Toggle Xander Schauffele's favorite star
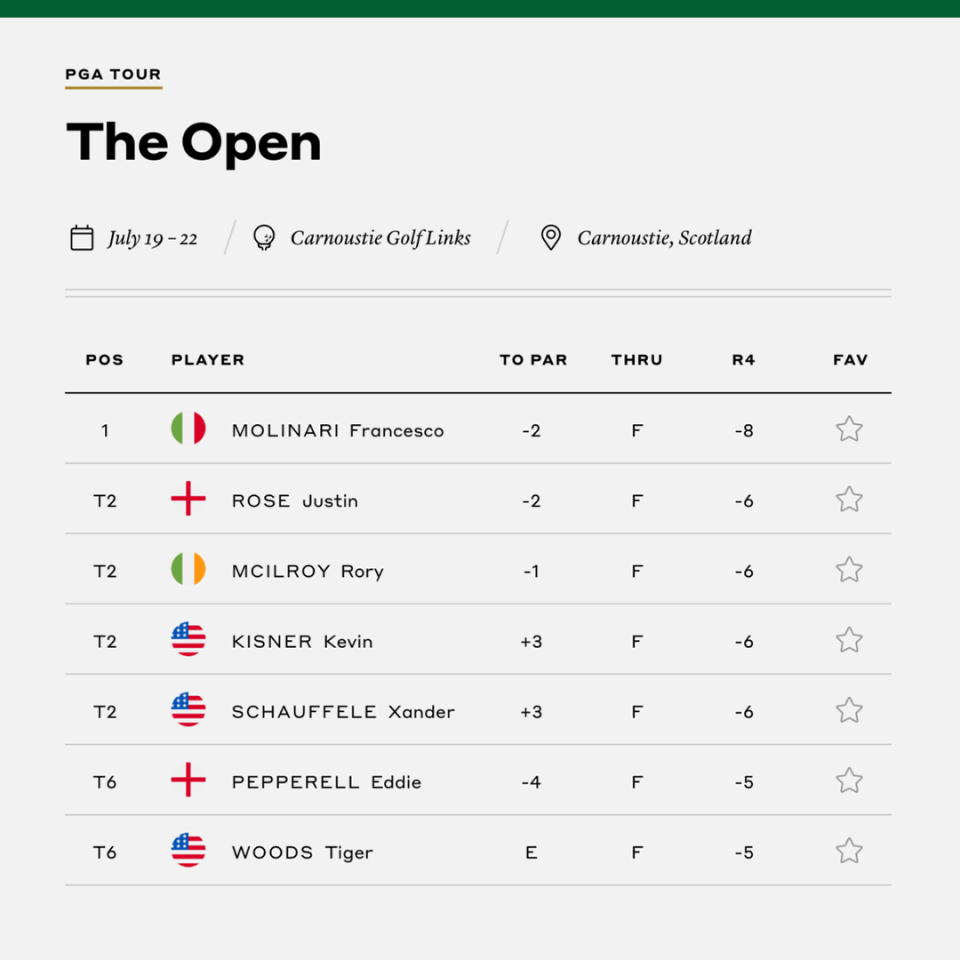 (849, 711)
